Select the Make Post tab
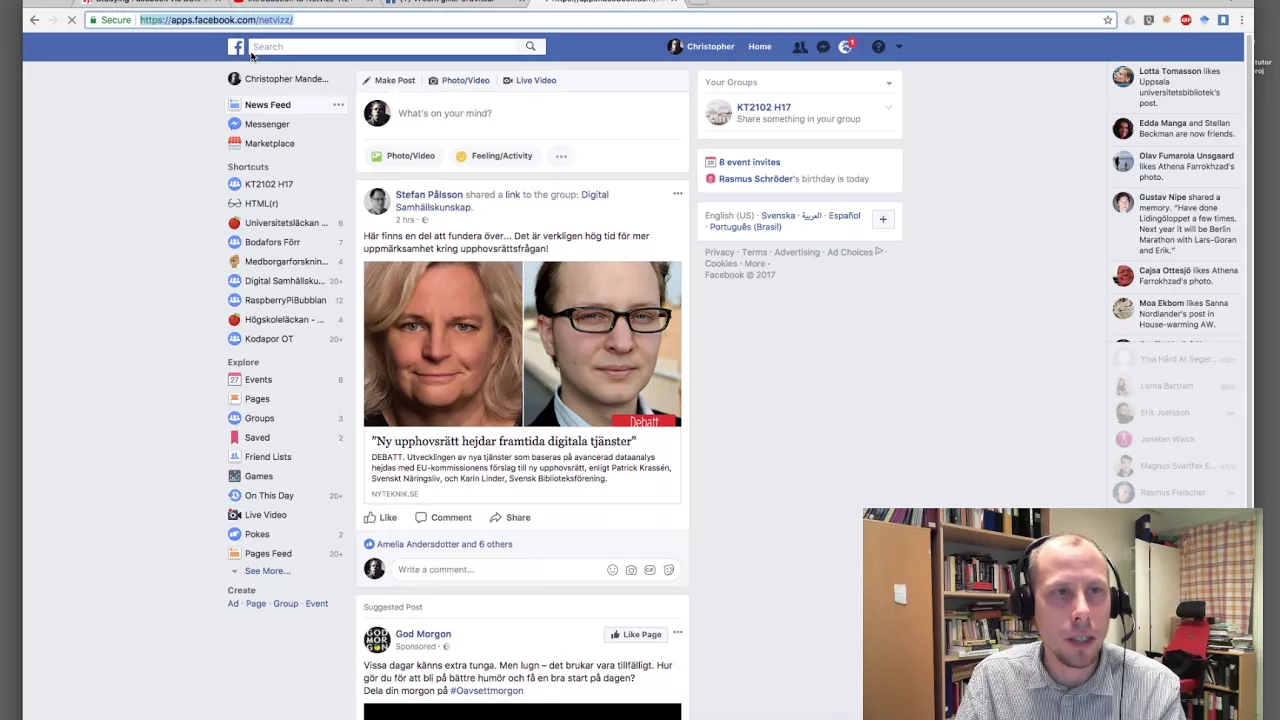The height and width of the screenshot is (720, 1280). point(388,80)
